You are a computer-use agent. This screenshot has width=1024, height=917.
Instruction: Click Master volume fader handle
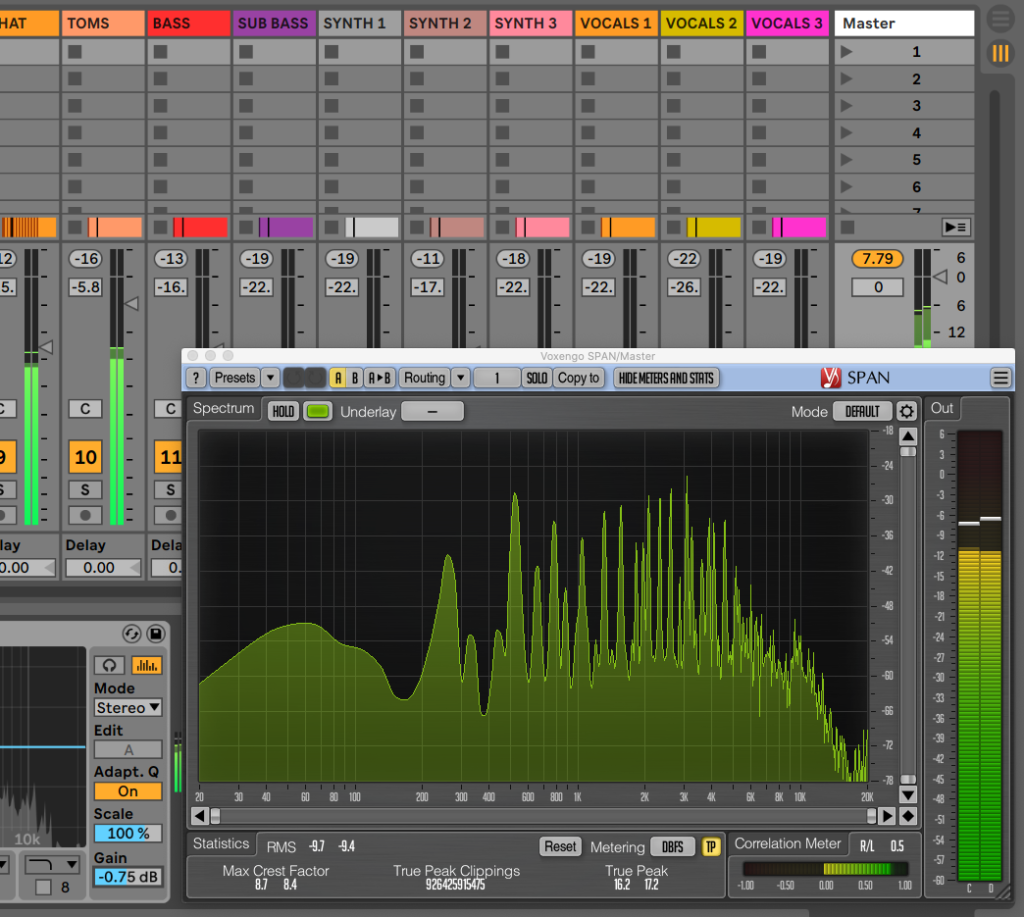(941, 277)
